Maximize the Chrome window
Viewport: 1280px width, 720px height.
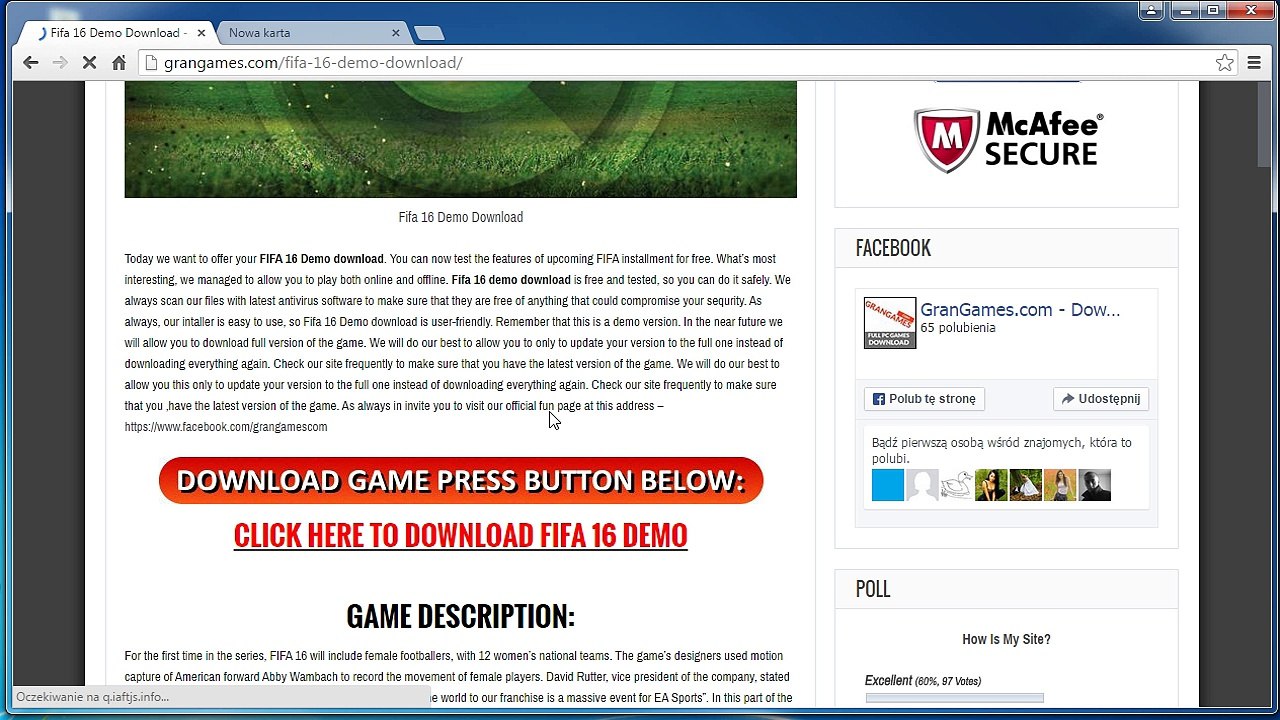(x=1212, y=10)
